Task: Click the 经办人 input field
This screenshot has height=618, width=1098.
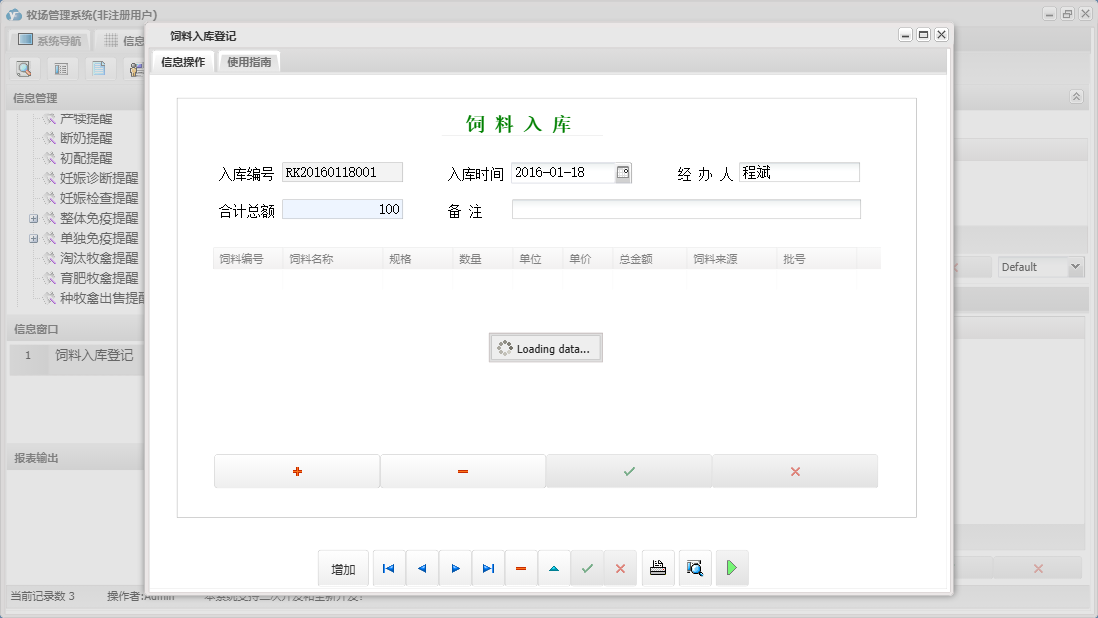Action: (799, 172)
